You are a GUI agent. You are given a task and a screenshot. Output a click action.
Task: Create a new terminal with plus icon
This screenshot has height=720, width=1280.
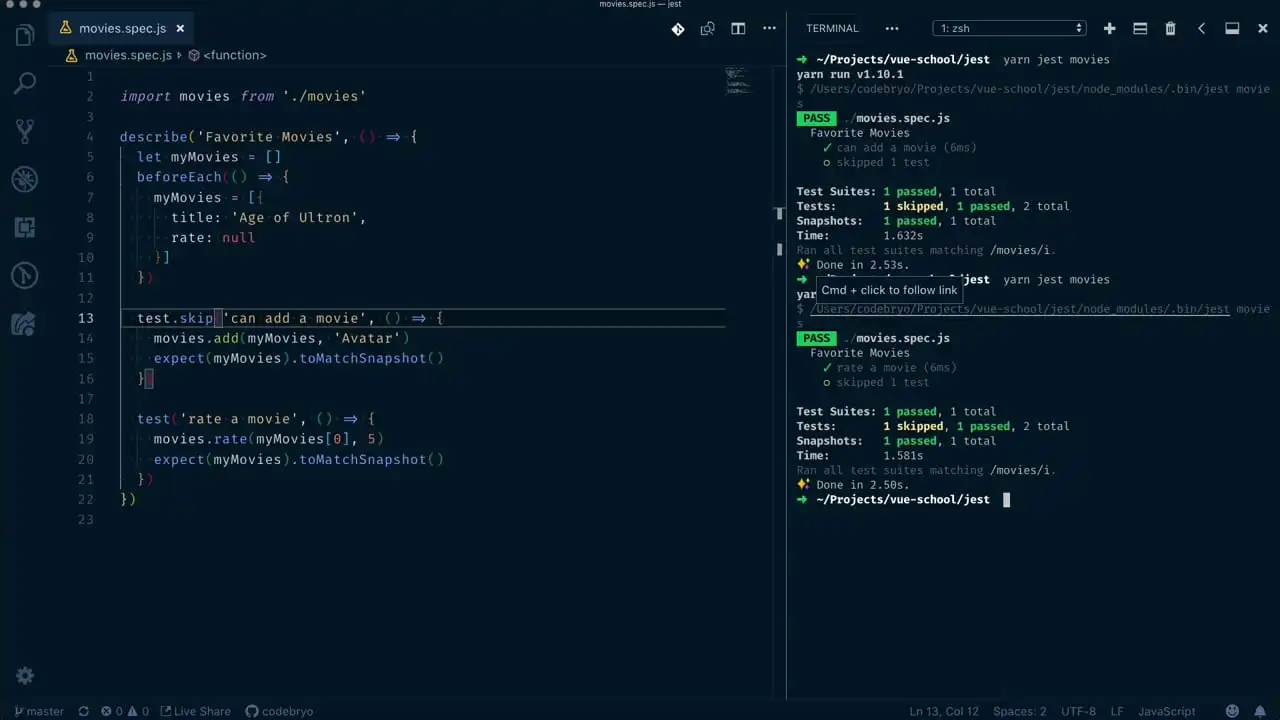click(x=1109, y=29)
